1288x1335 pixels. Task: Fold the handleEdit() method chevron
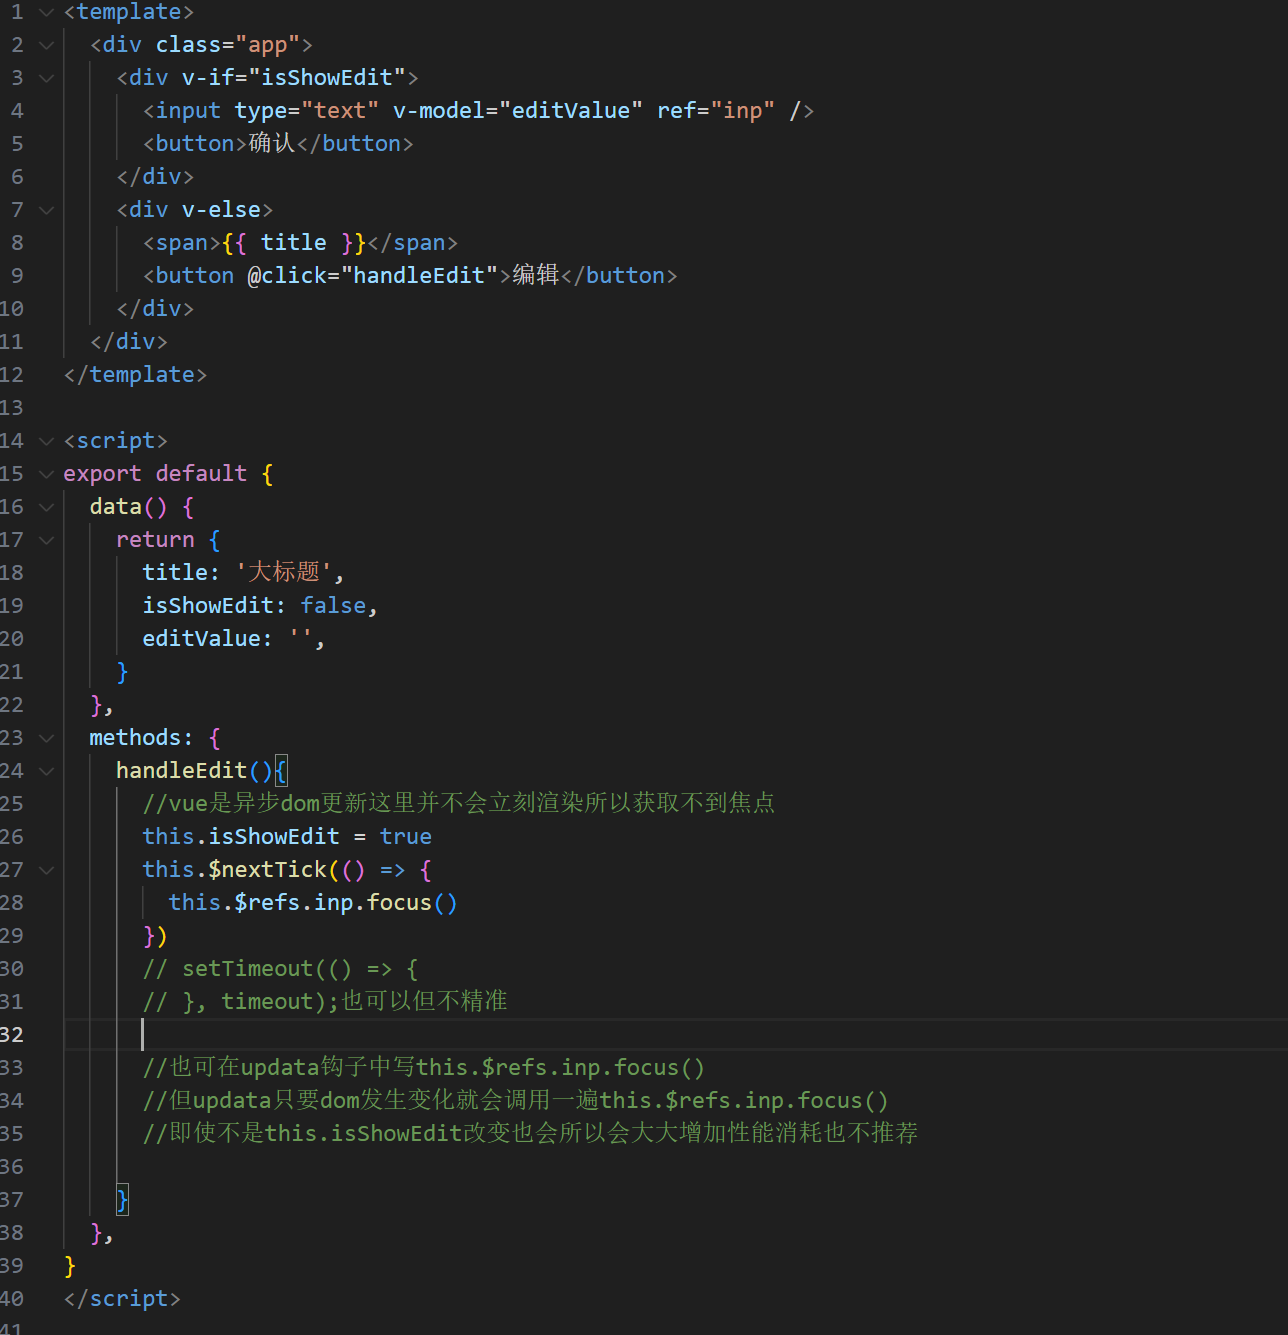(x=46, y=771)
